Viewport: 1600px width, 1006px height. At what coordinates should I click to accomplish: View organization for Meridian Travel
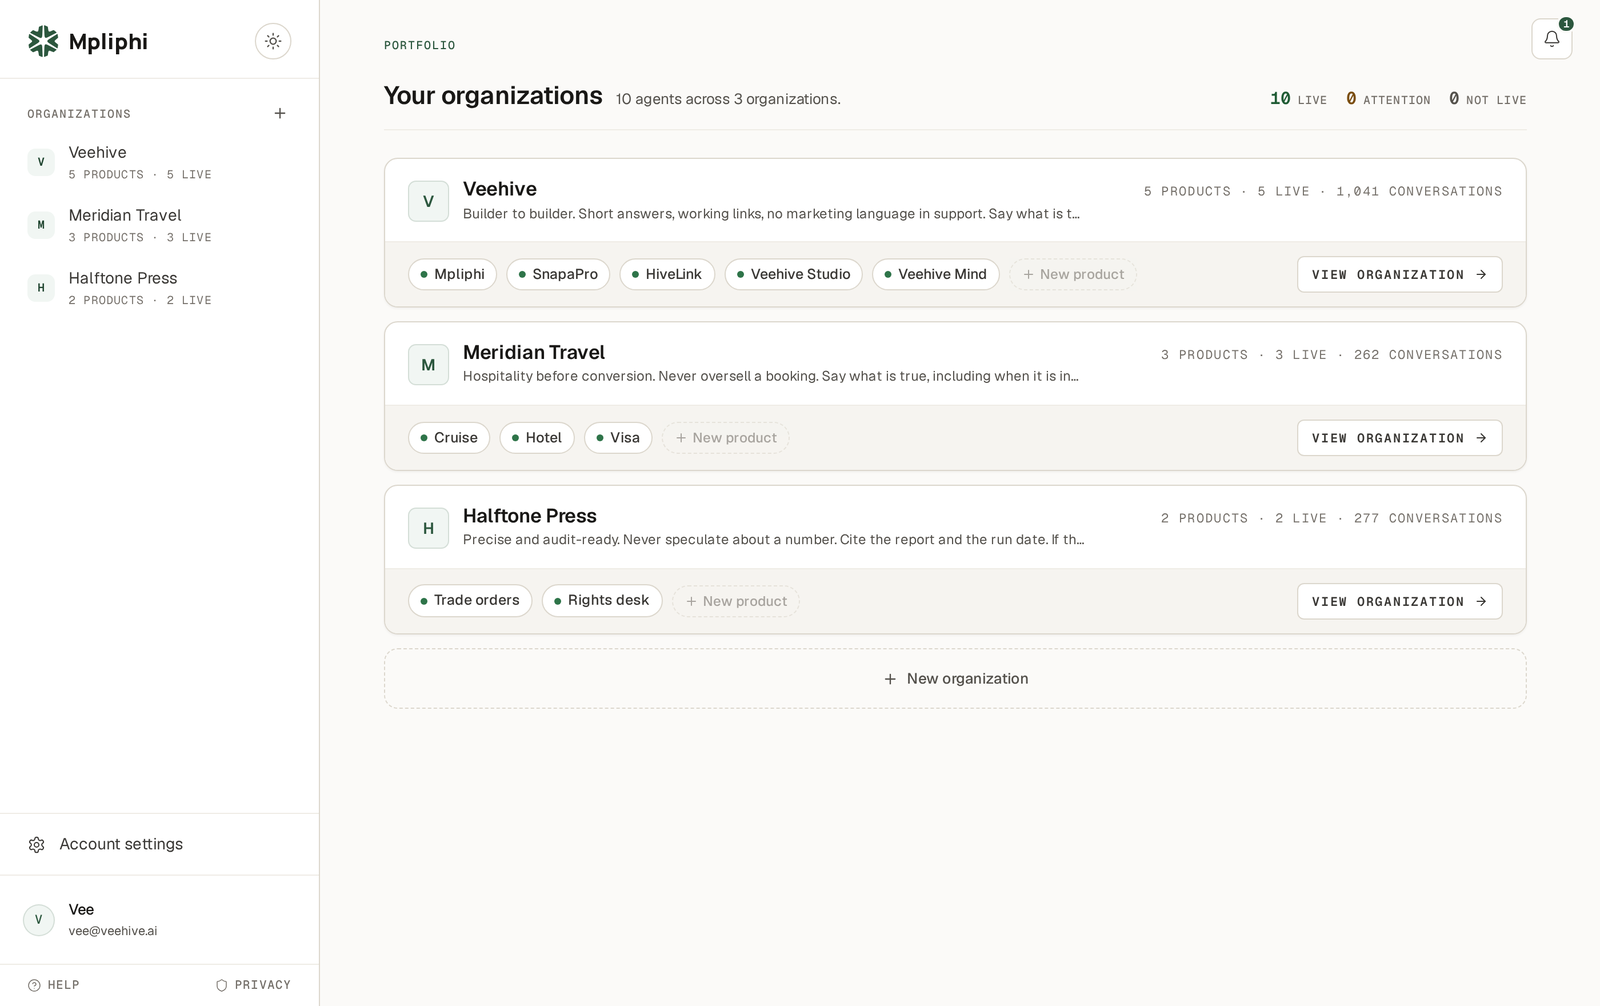1399,438
